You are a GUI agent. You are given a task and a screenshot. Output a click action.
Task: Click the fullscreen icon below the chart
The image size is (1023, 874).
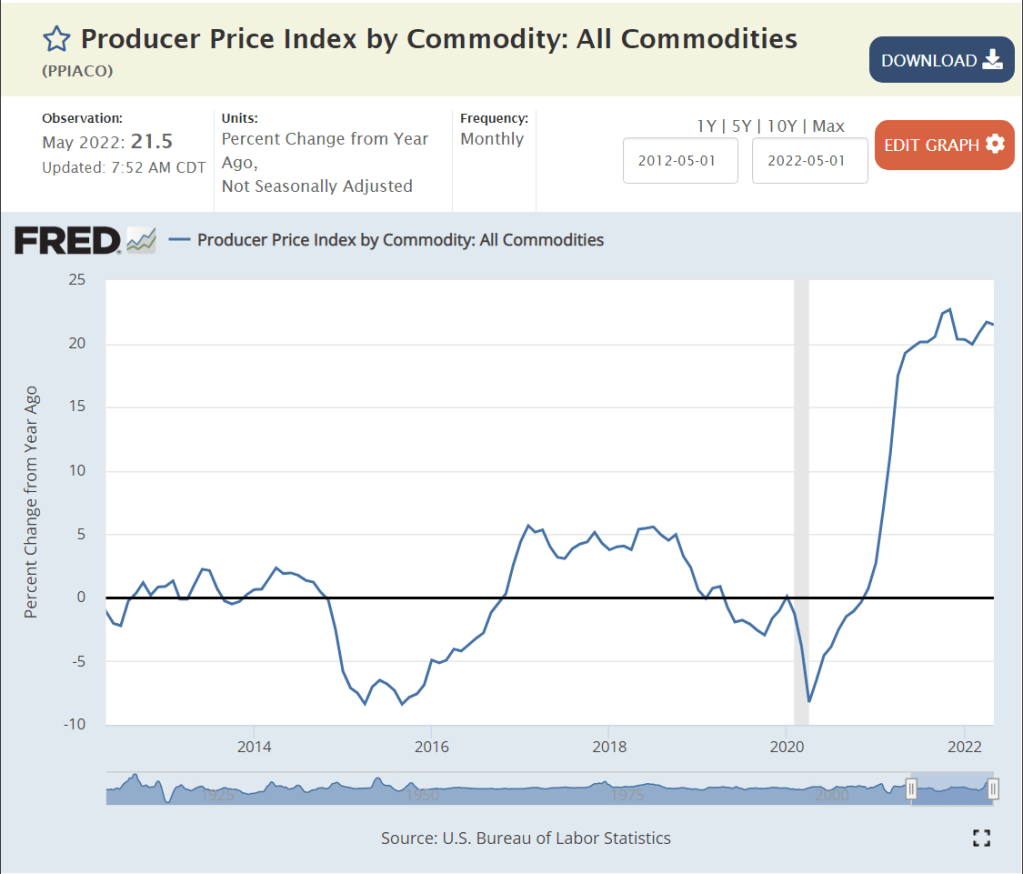981,838
